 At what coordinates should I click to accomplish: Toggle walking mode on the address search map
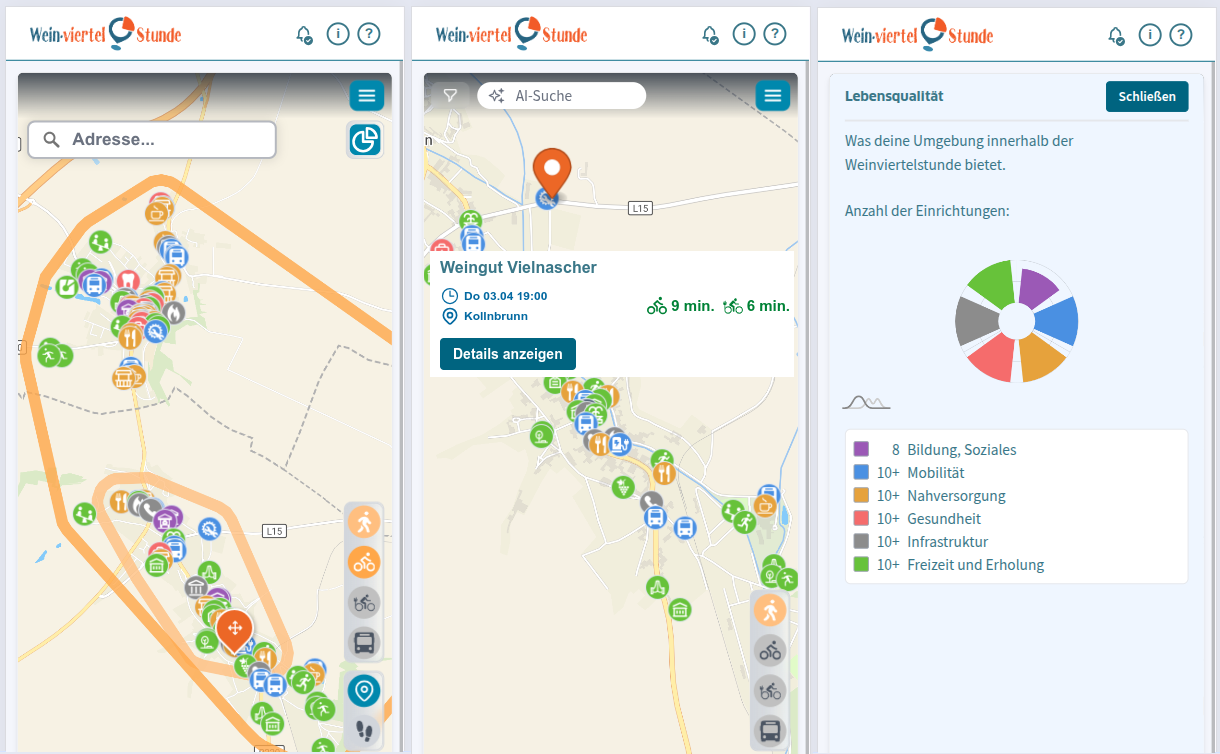tap(365, 521)
